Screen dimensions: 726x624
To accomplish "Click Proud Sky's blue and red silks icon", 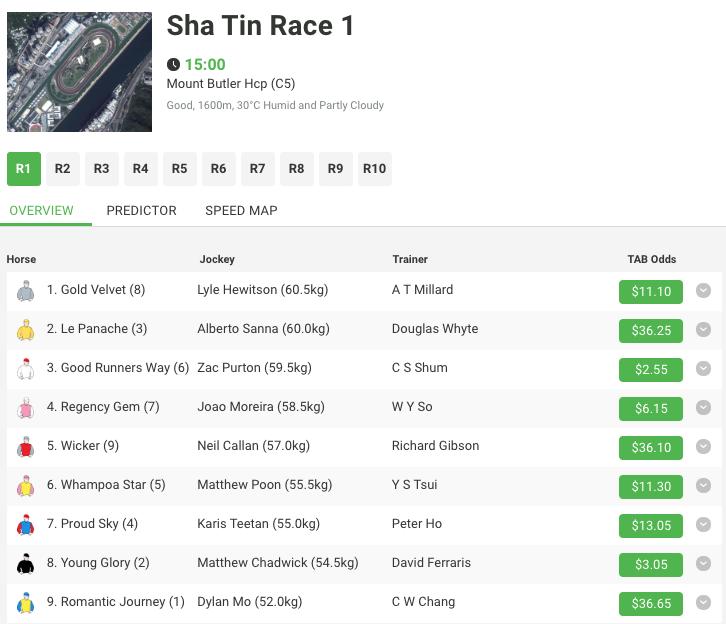I will [x=25, y=524].
